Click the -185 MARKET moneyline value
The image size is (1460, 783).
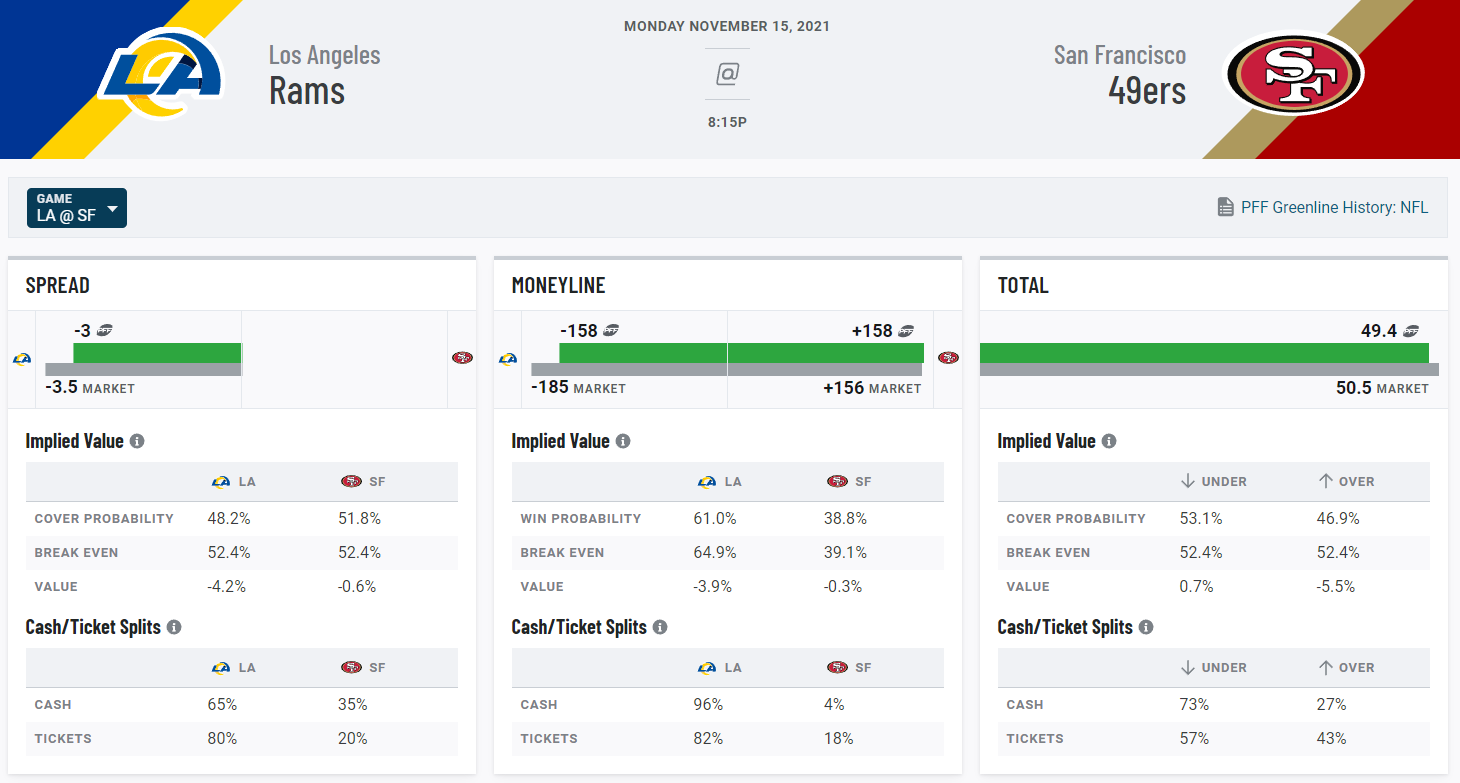578,387
